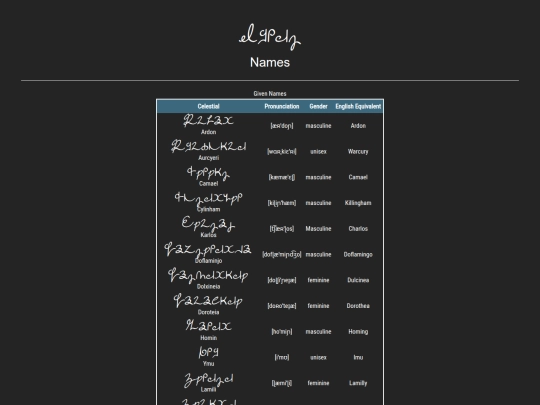Click the feminine gender cell in Dolcineia row
This screenshot has height=405, width=540.
coord(318,280)
